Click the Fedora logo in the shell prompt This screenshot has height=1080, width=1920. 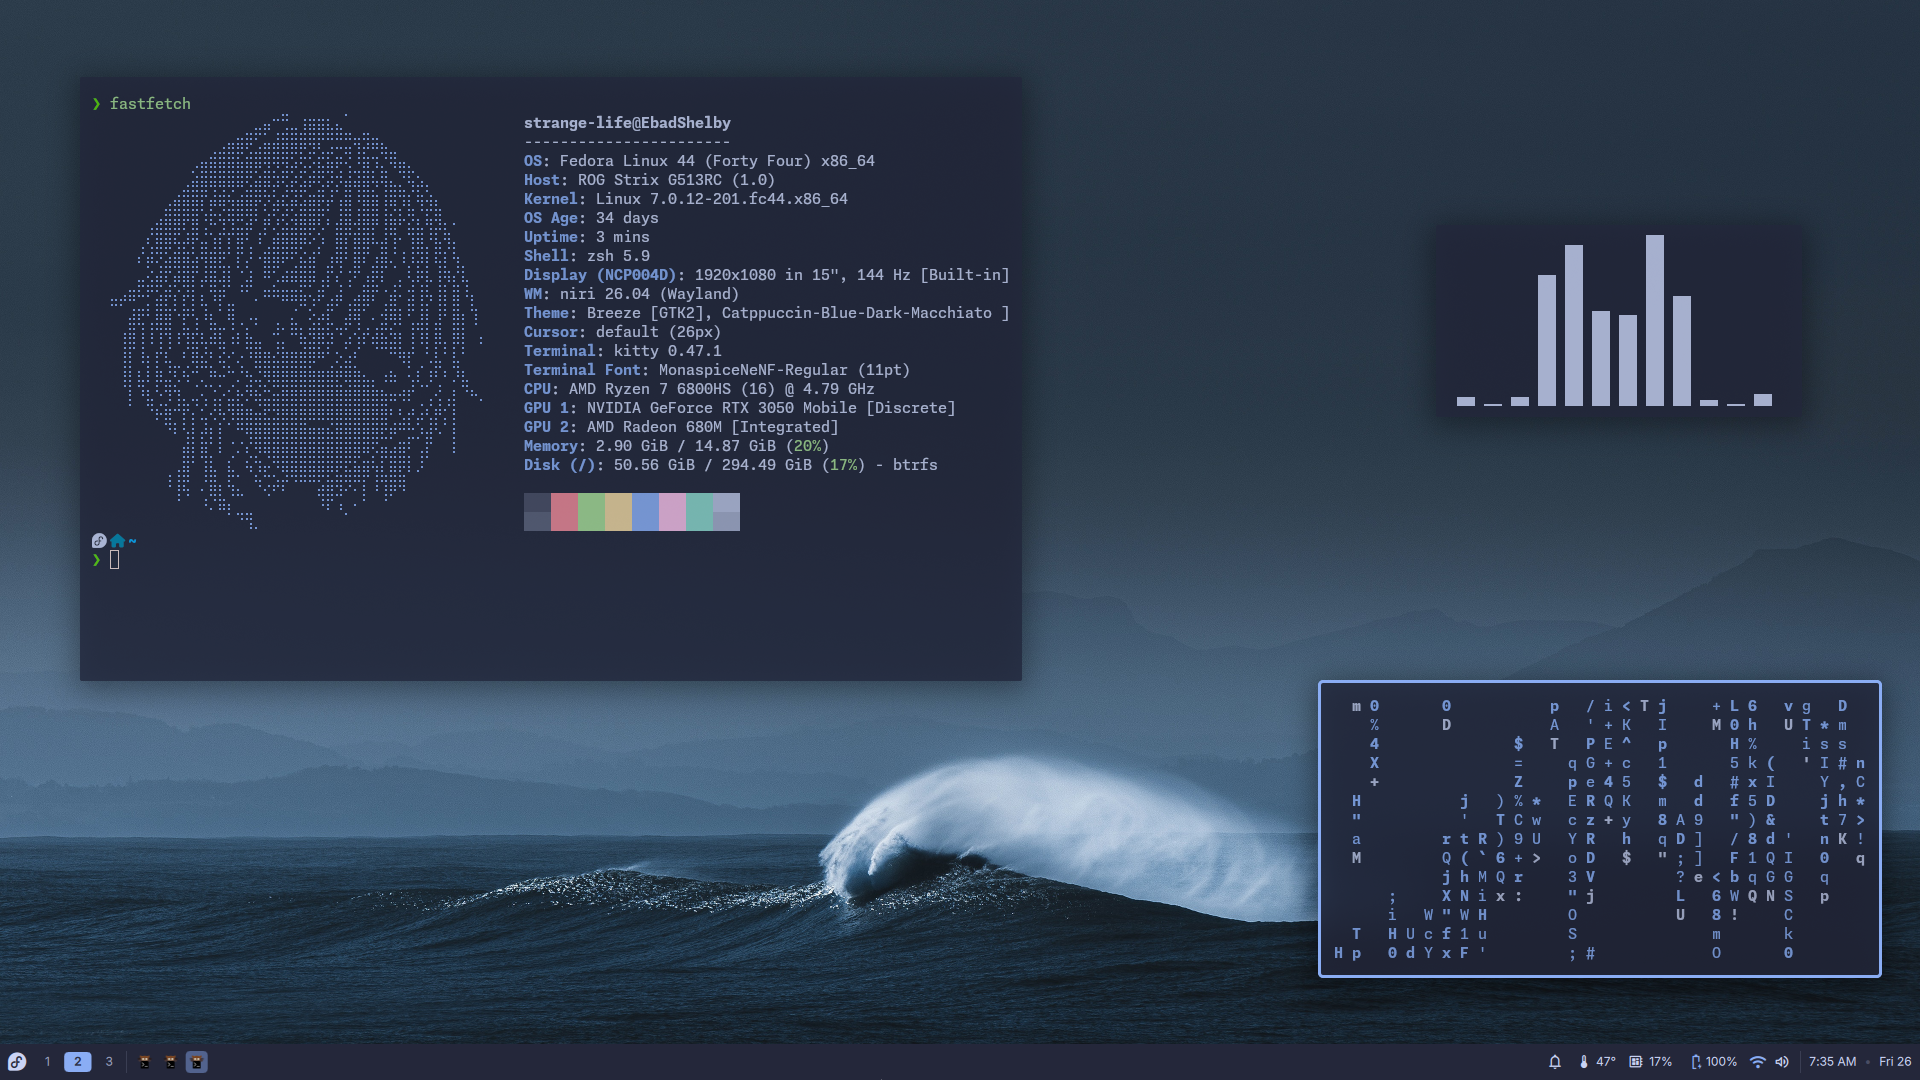click(x=99, y=541)
